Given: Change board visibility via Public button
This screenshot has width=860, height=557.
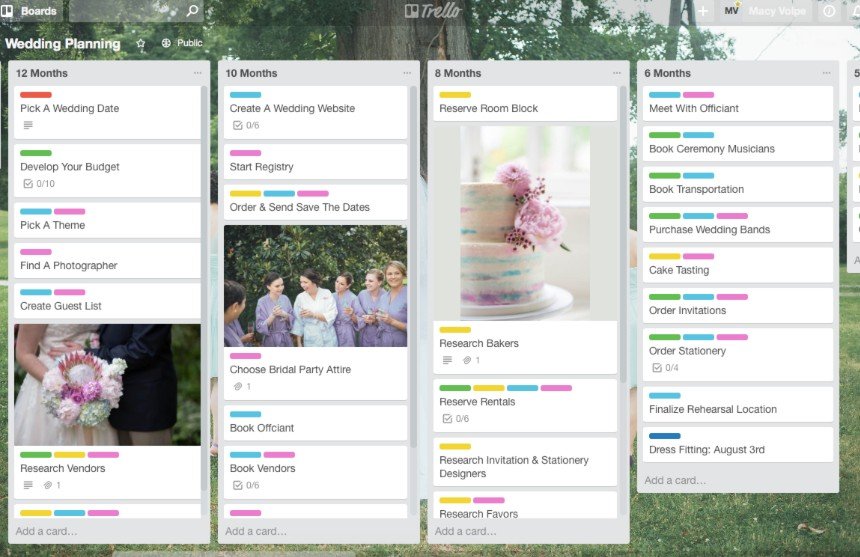Looking at the screenshot, I should 182,43.
